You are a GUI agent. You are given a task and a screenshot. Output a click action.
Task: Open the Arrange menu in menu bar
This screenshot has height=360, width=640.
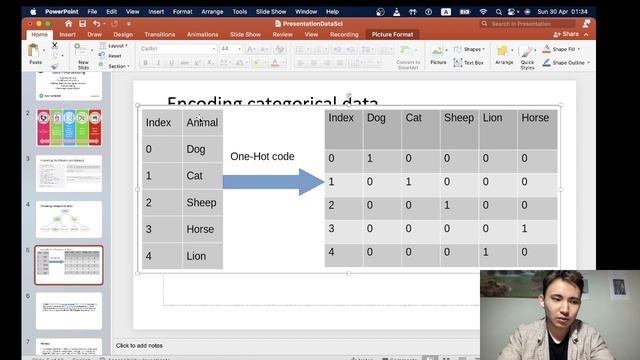[x=212, y=11]
